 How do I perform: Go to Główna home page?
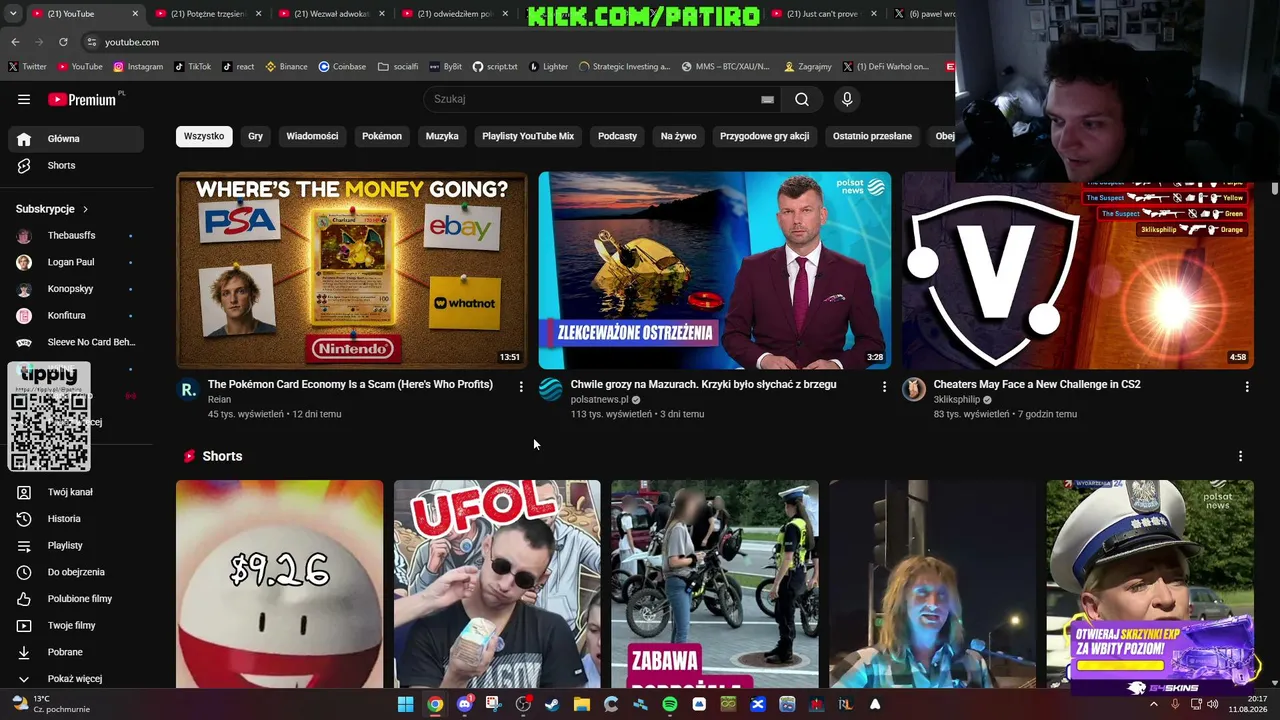coord(76,139)
